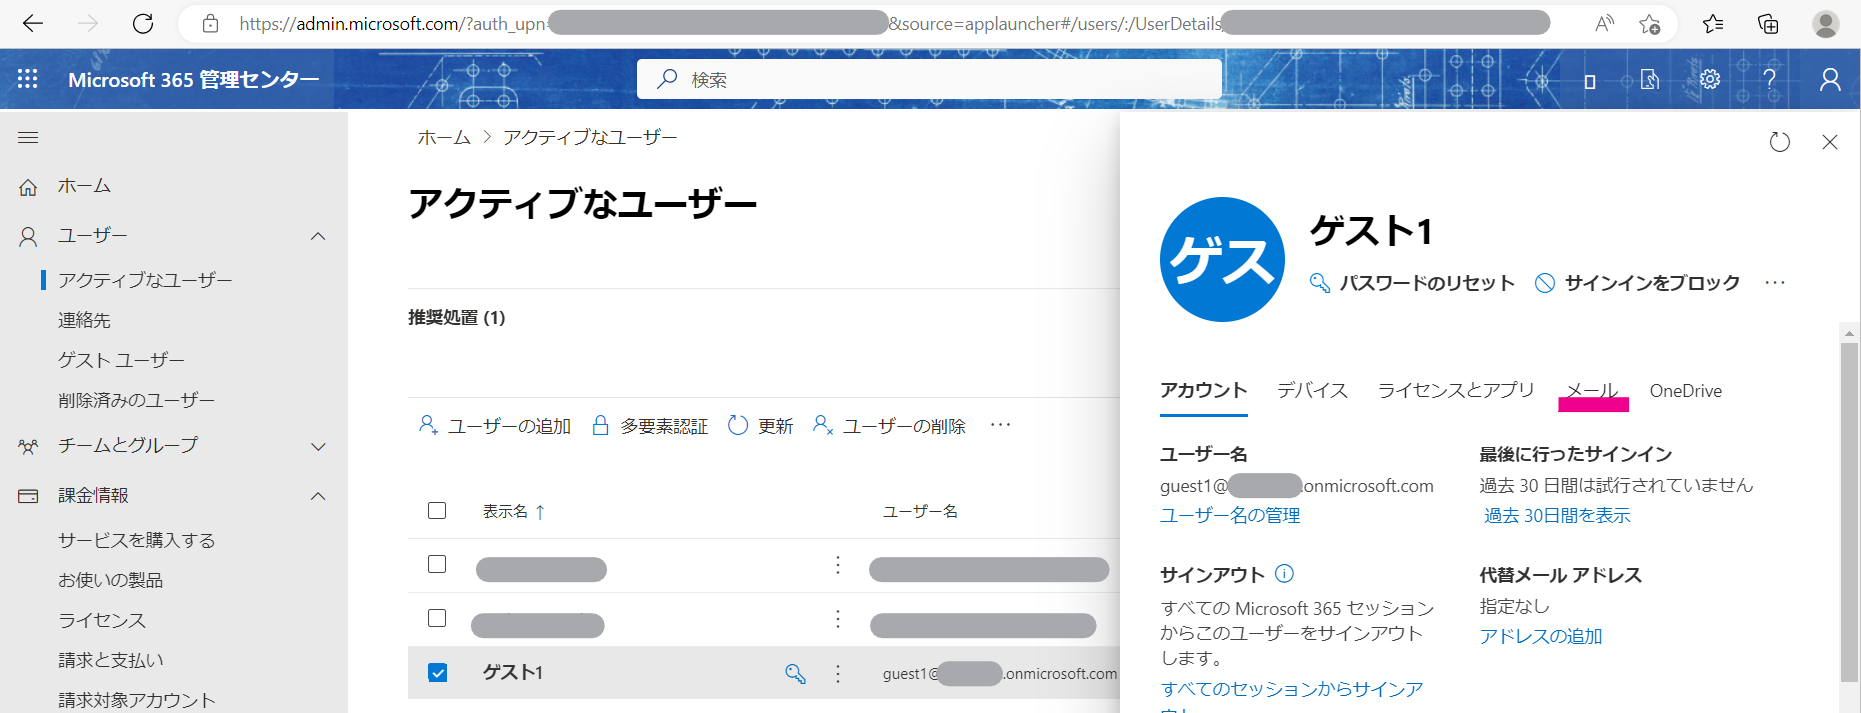Switch to ライセンスとアプリ tab
Screen dimensions: 1861x713
point(1456,390)
